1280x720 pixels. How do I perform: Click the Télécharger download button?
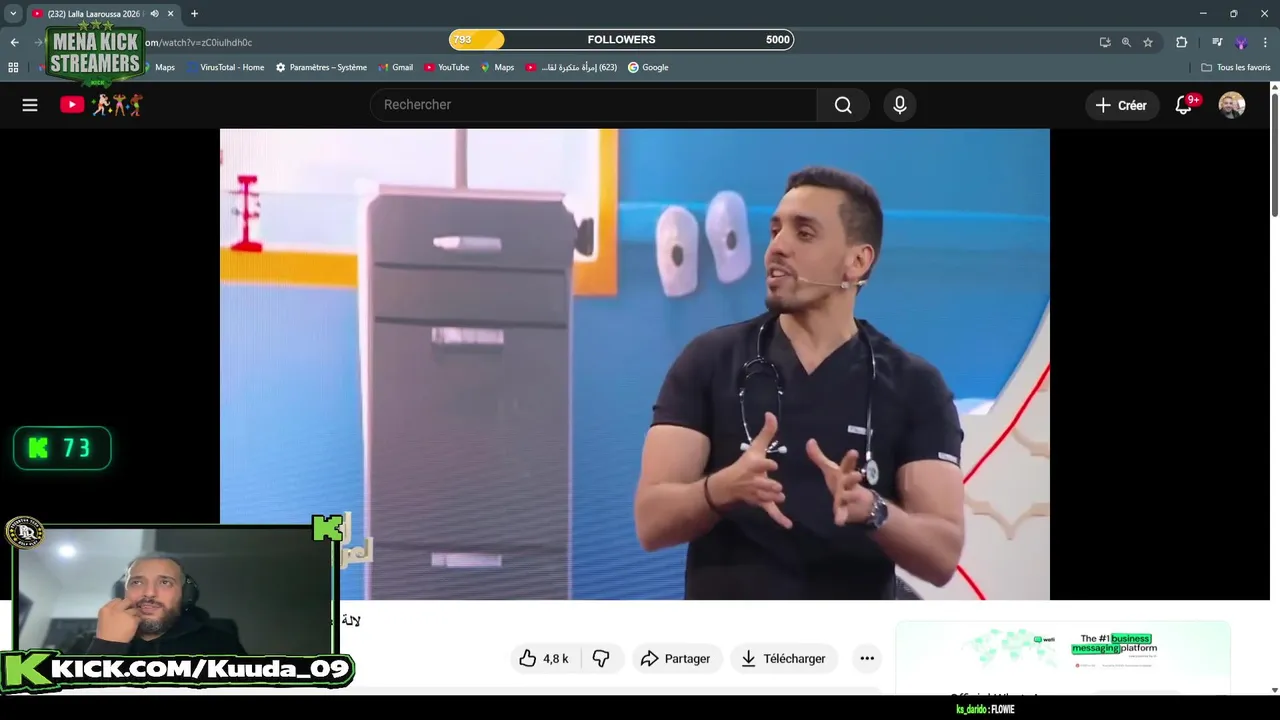783,658
